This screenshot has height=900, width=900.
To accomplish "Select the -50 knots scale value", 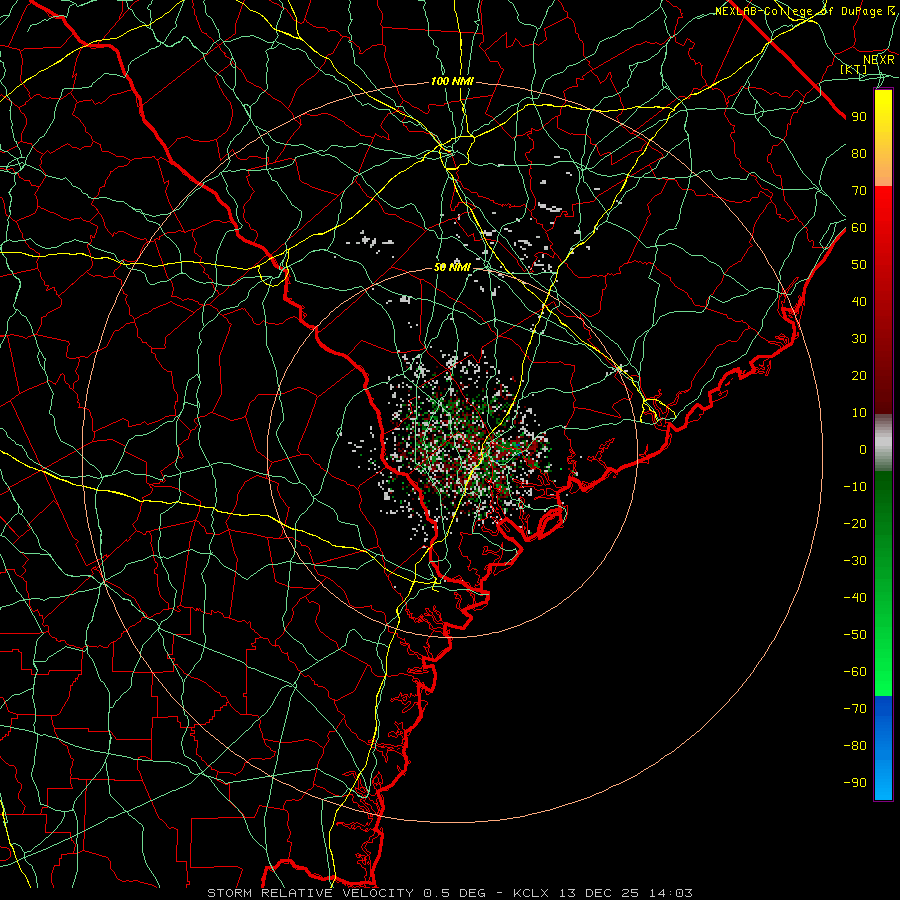I will tap(855, 635).
